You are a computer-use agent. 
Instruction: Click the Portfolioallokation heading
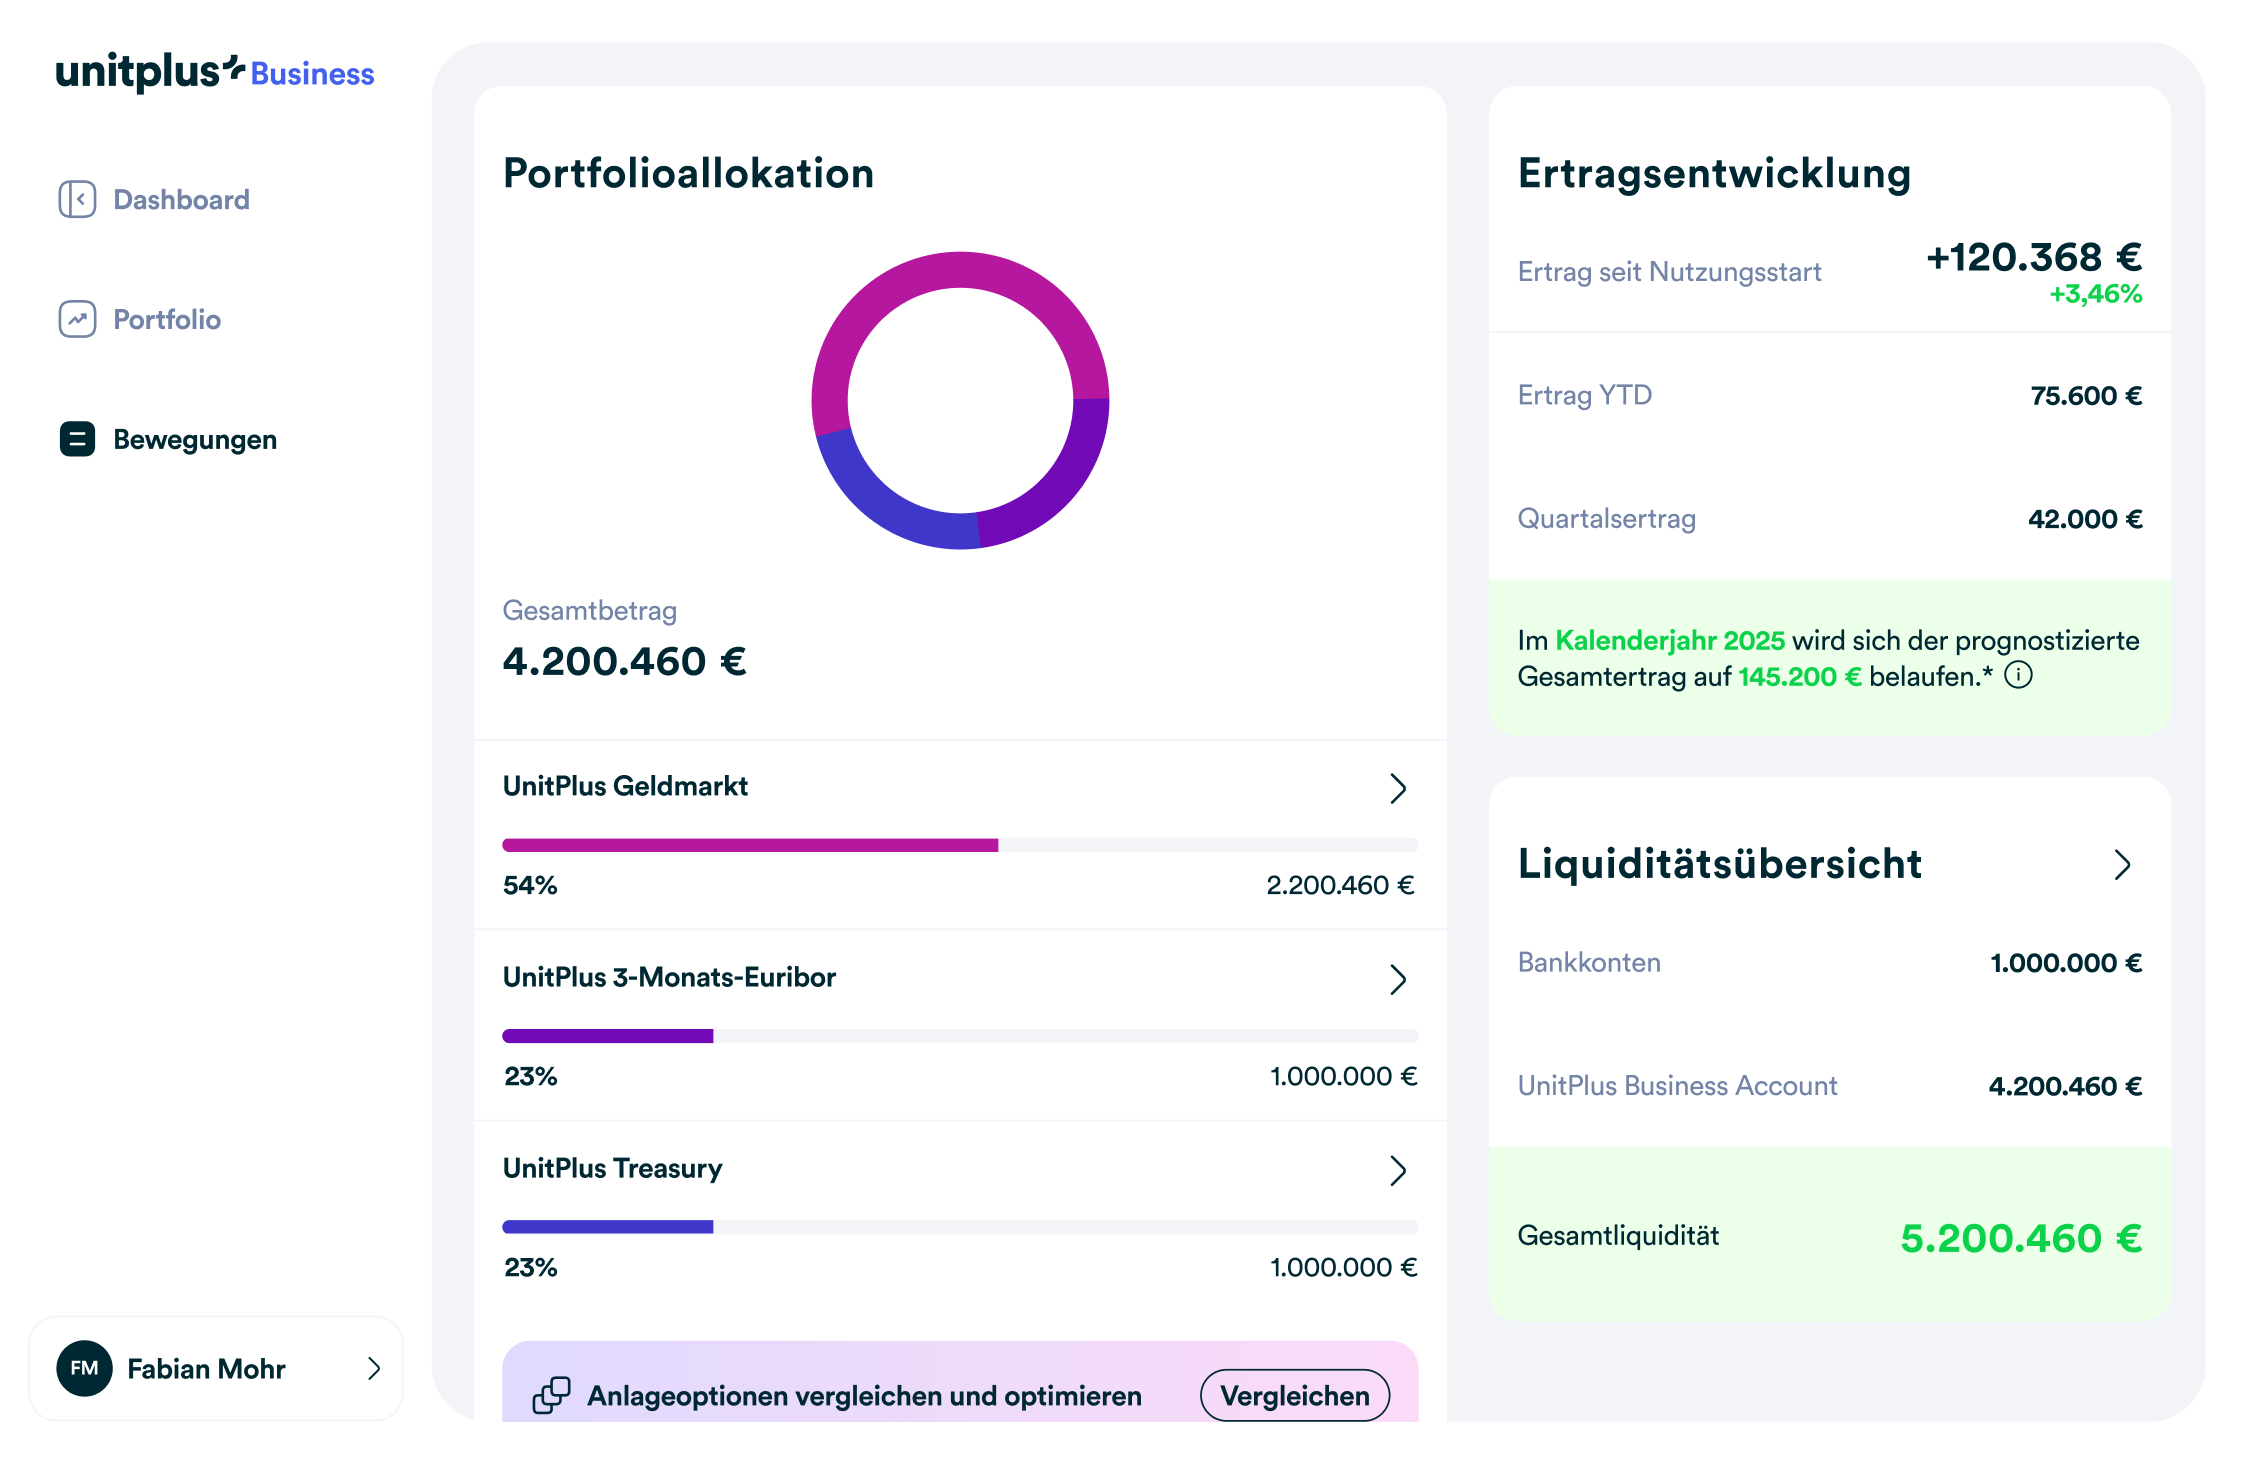point(688,173)
